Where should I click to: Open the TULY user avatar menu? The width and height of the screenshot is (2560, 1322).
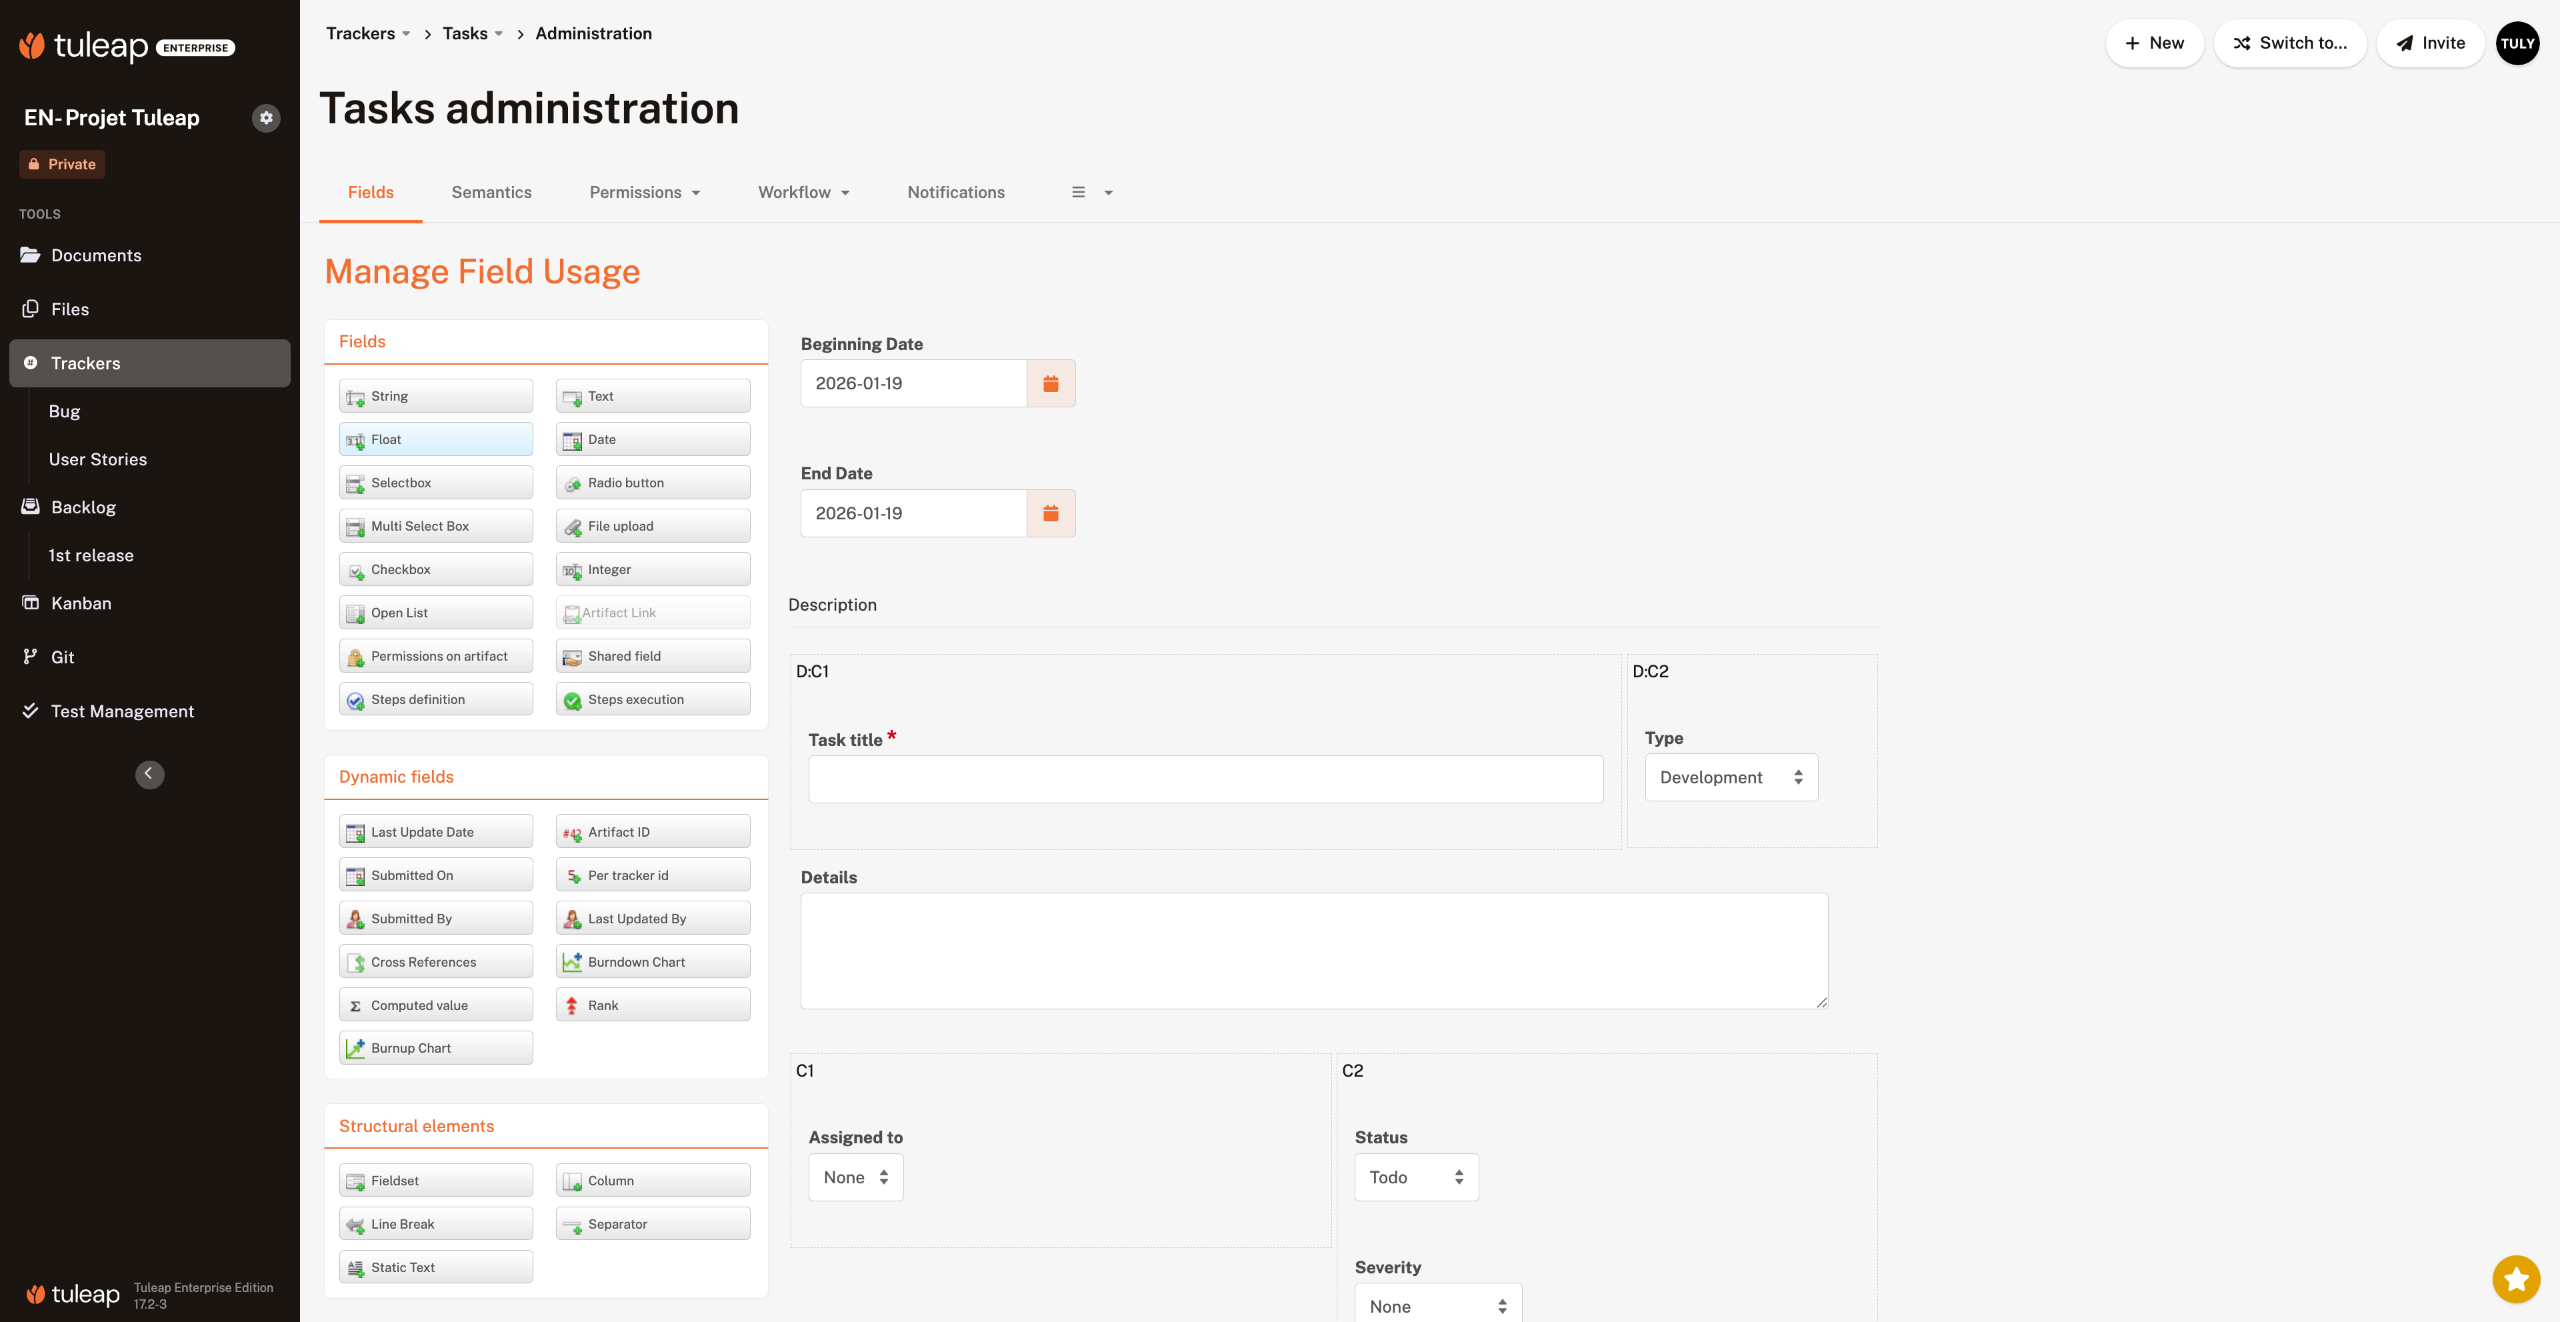[2517, 43]
